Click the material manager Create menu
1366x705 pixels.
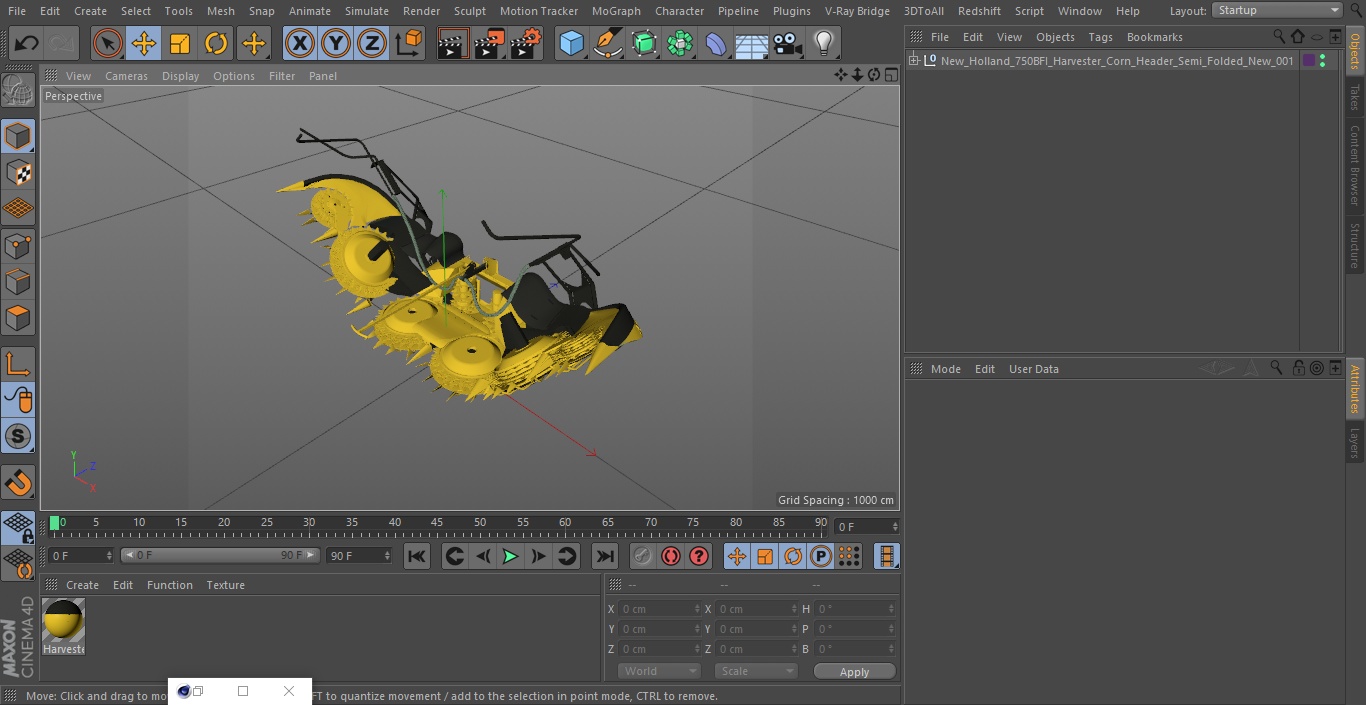82,585
